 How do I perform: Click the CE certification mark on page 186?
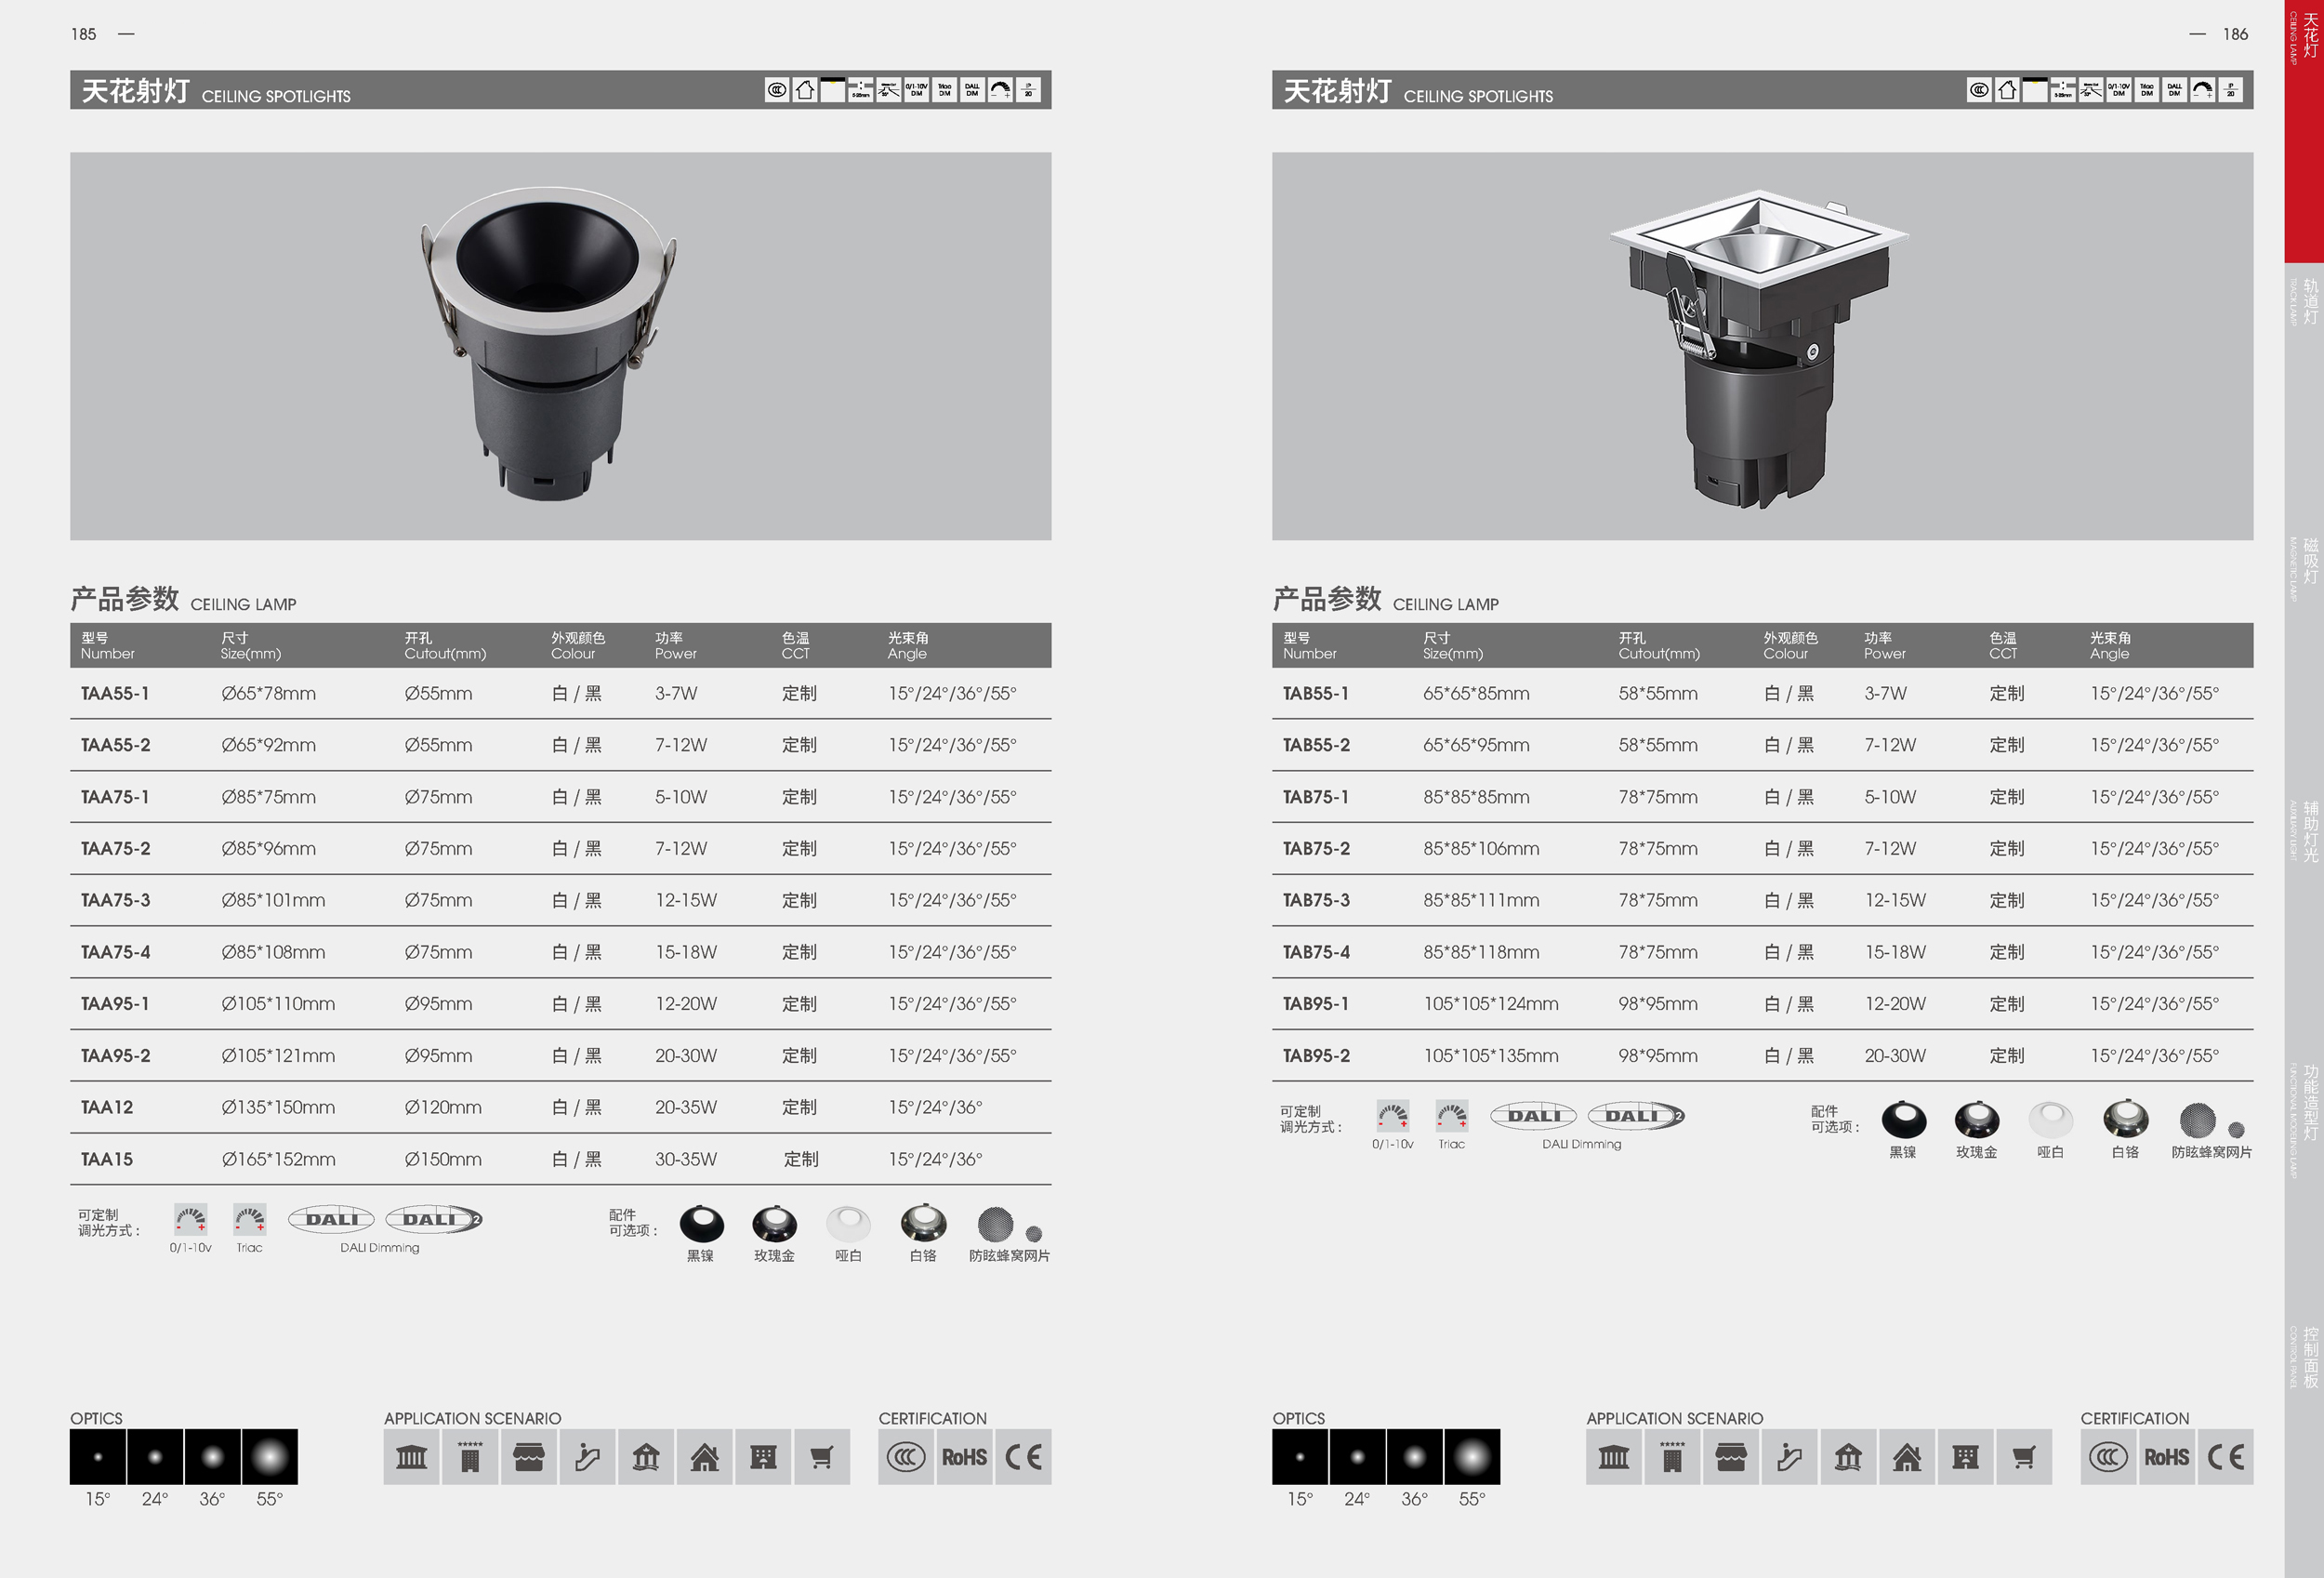2225,1457
